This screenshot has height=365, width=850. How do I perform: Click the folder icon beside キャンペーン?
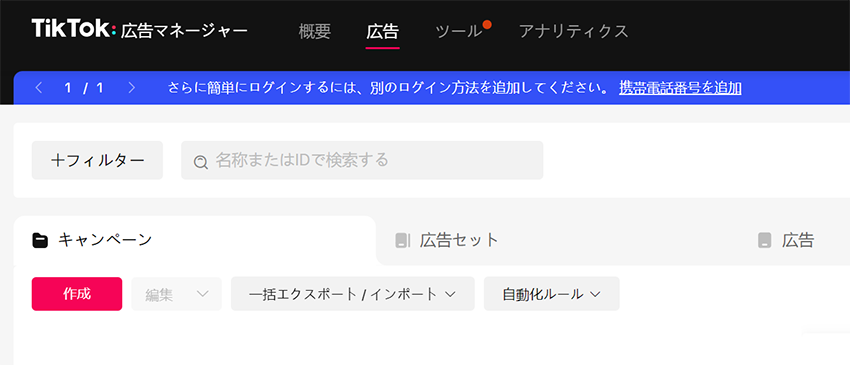[40, 240]
